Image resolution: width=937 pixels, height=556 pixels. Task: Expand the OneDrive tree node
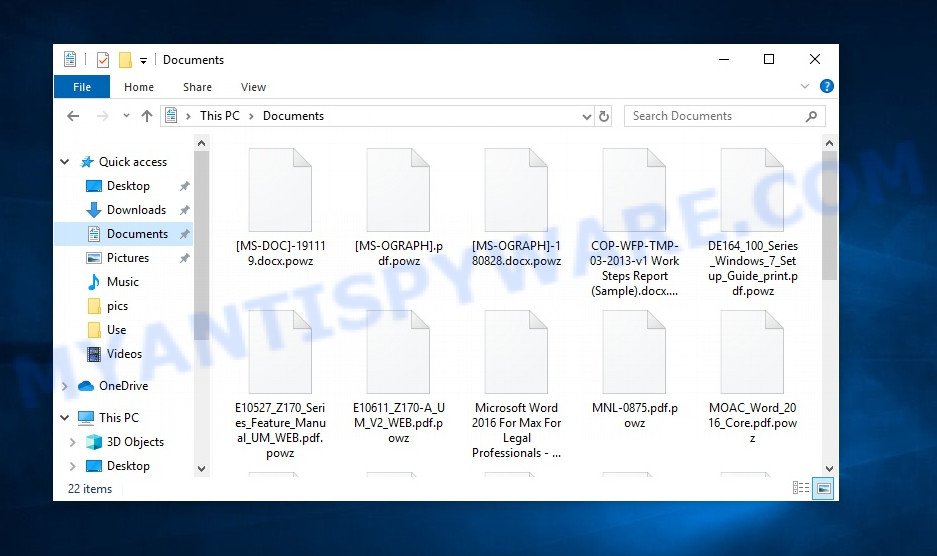[x=65, y=386]
